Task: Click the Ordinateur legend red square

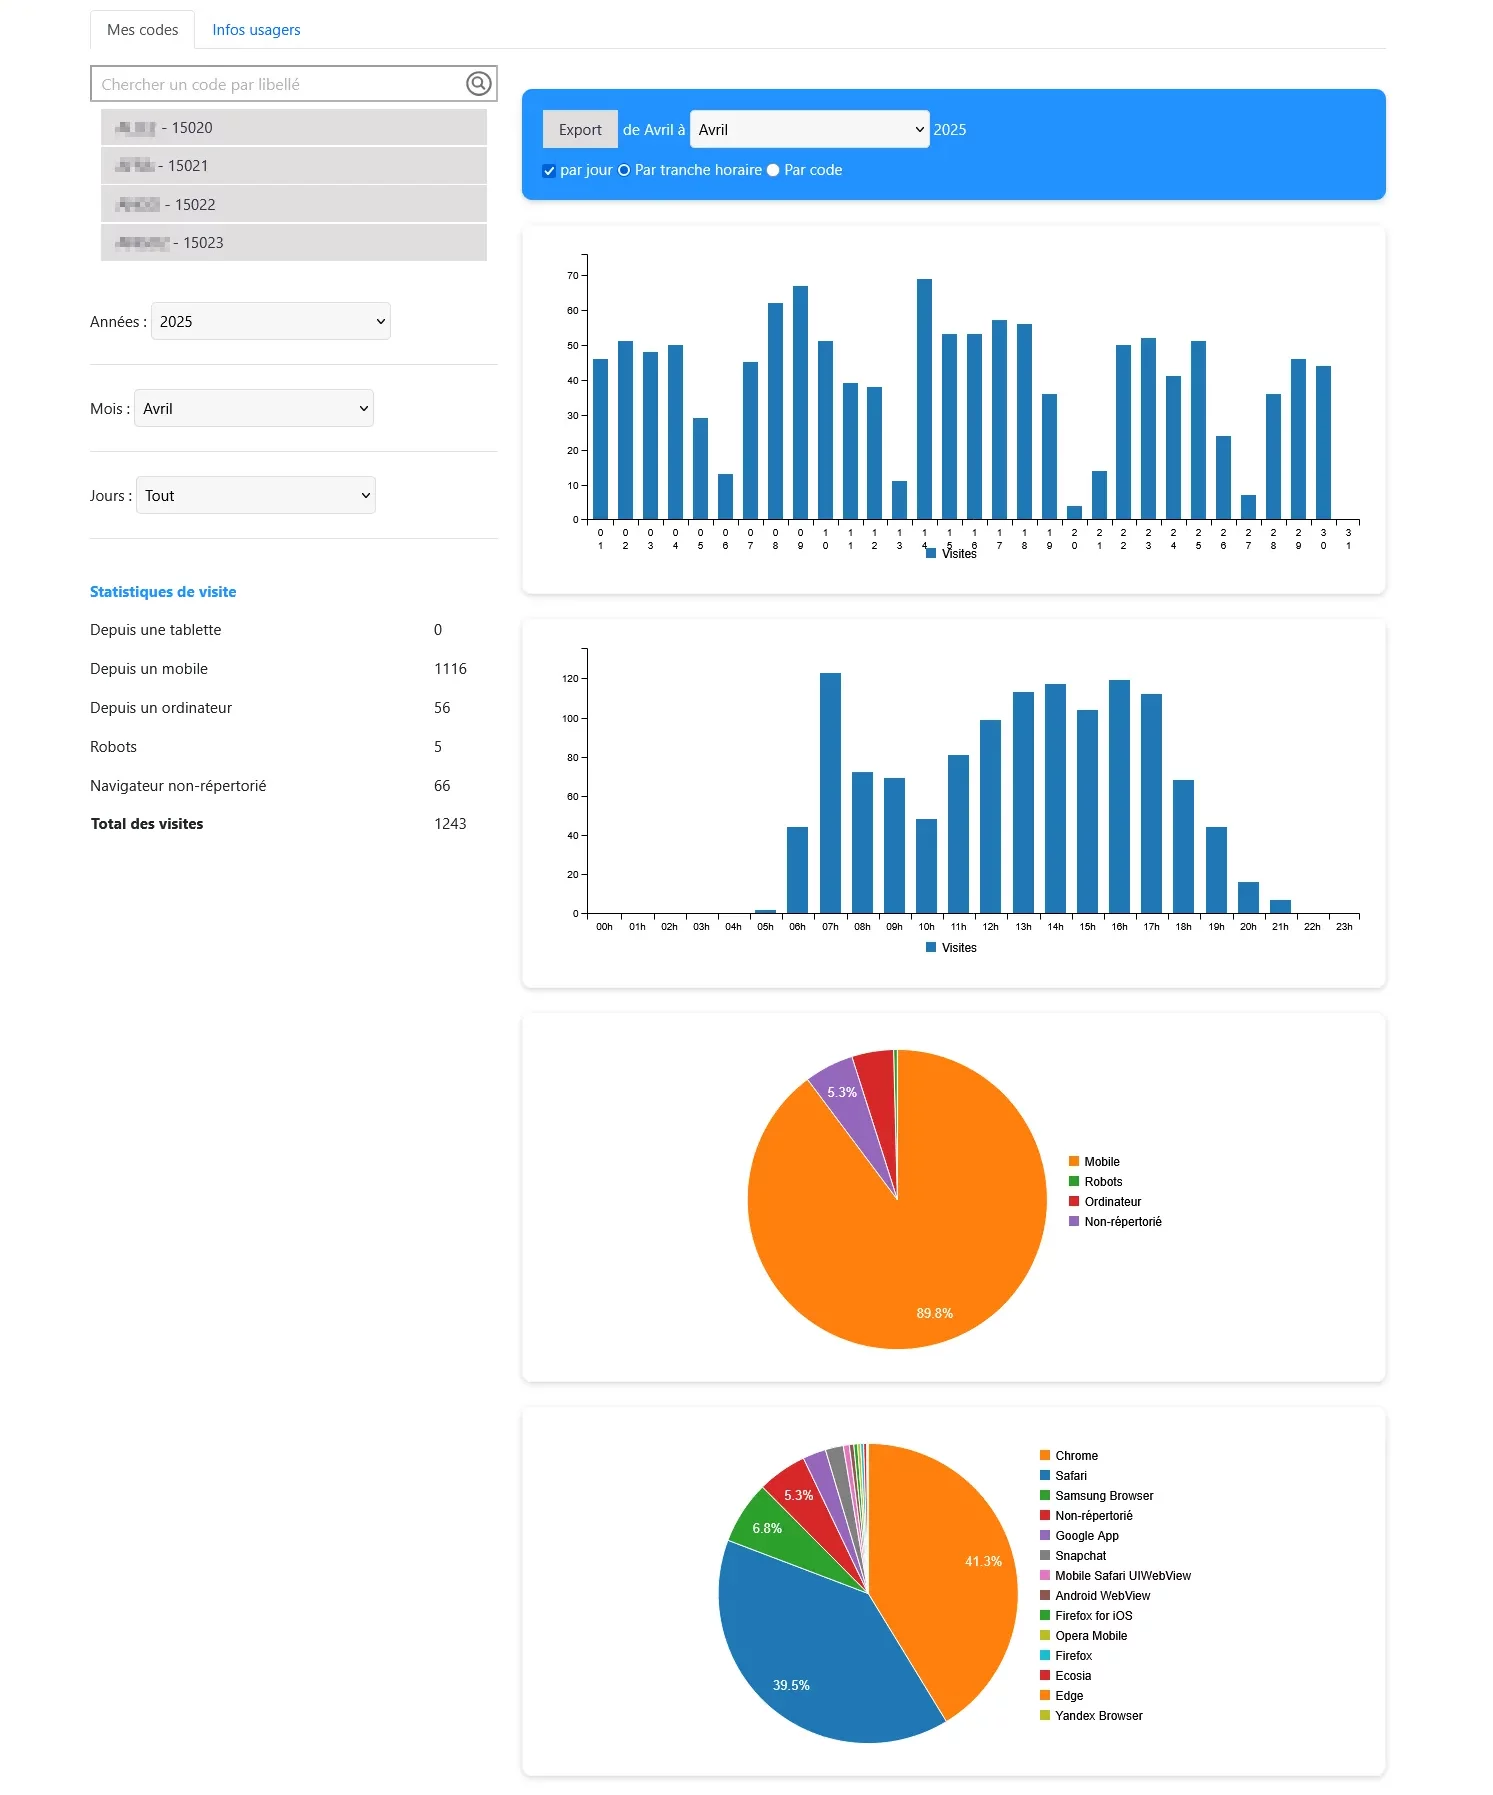Action: point(1074,1201)
